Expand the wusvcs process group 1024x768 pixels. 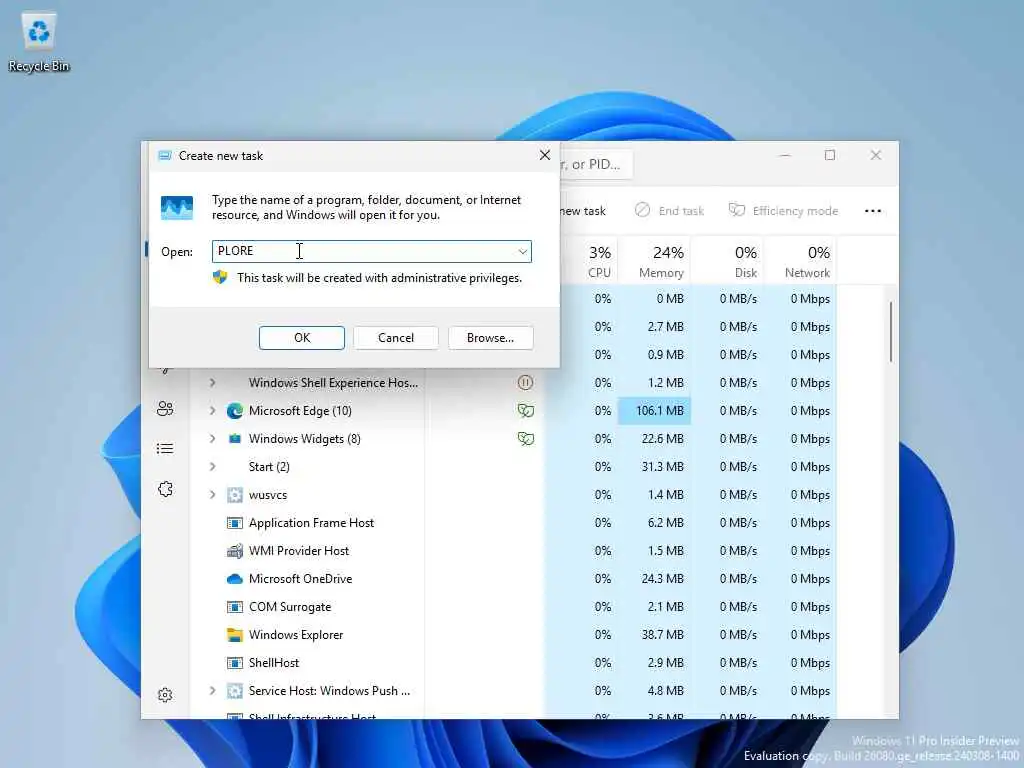pos(212,495)
